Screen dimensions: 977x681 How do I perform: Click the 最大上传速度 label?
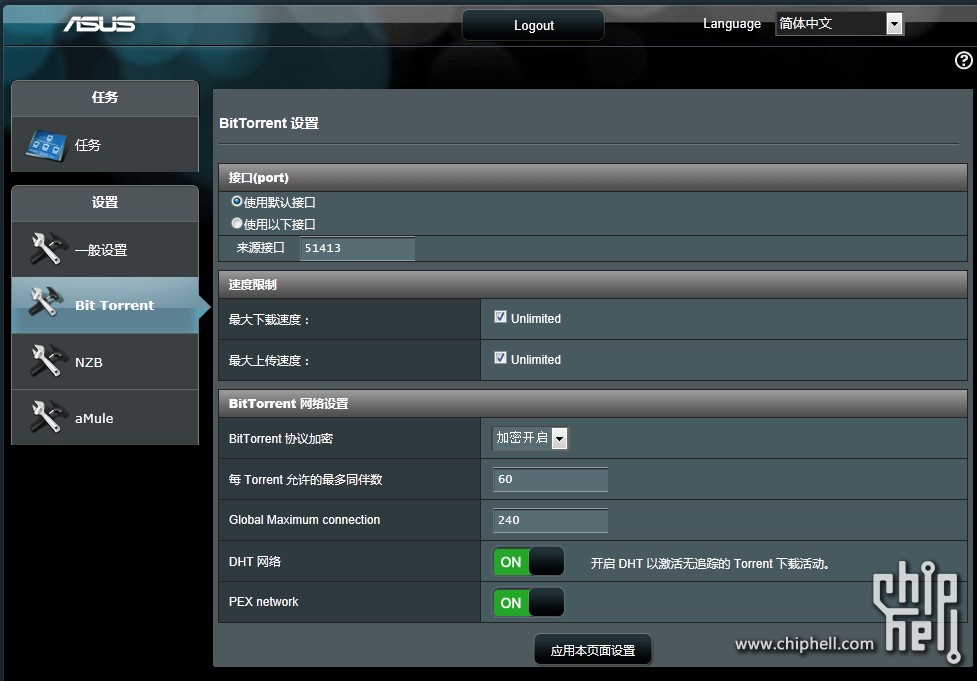pos(269,361)
